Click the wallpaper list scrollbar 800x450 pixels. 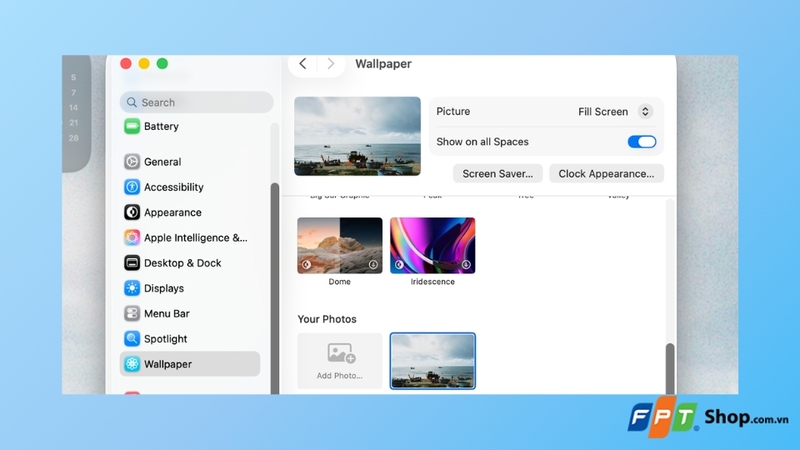pos(670,368)
